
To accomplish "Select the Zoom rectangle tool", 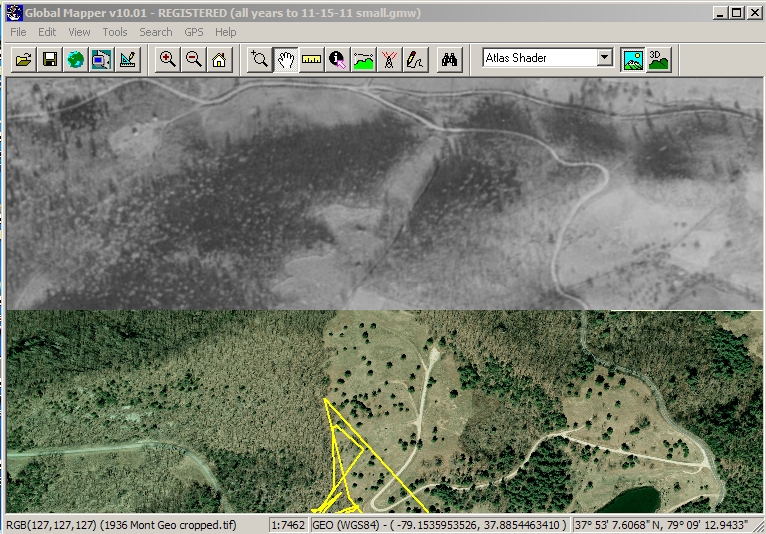I will coord(259,60).
